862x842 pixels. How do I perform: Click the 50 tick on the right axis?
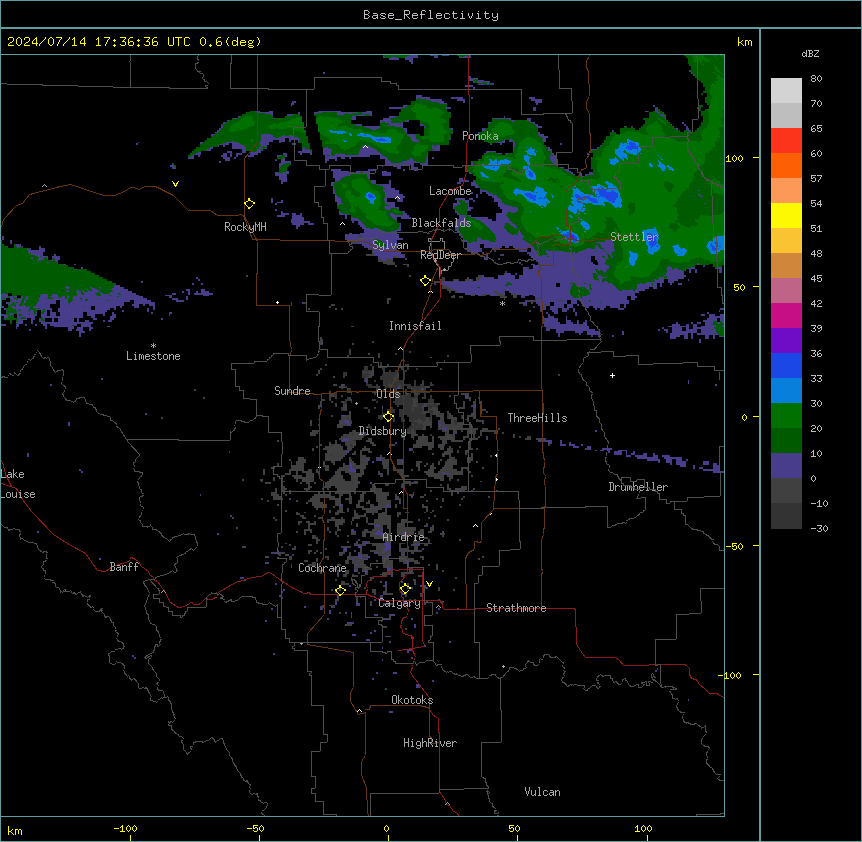pos(739,287)
